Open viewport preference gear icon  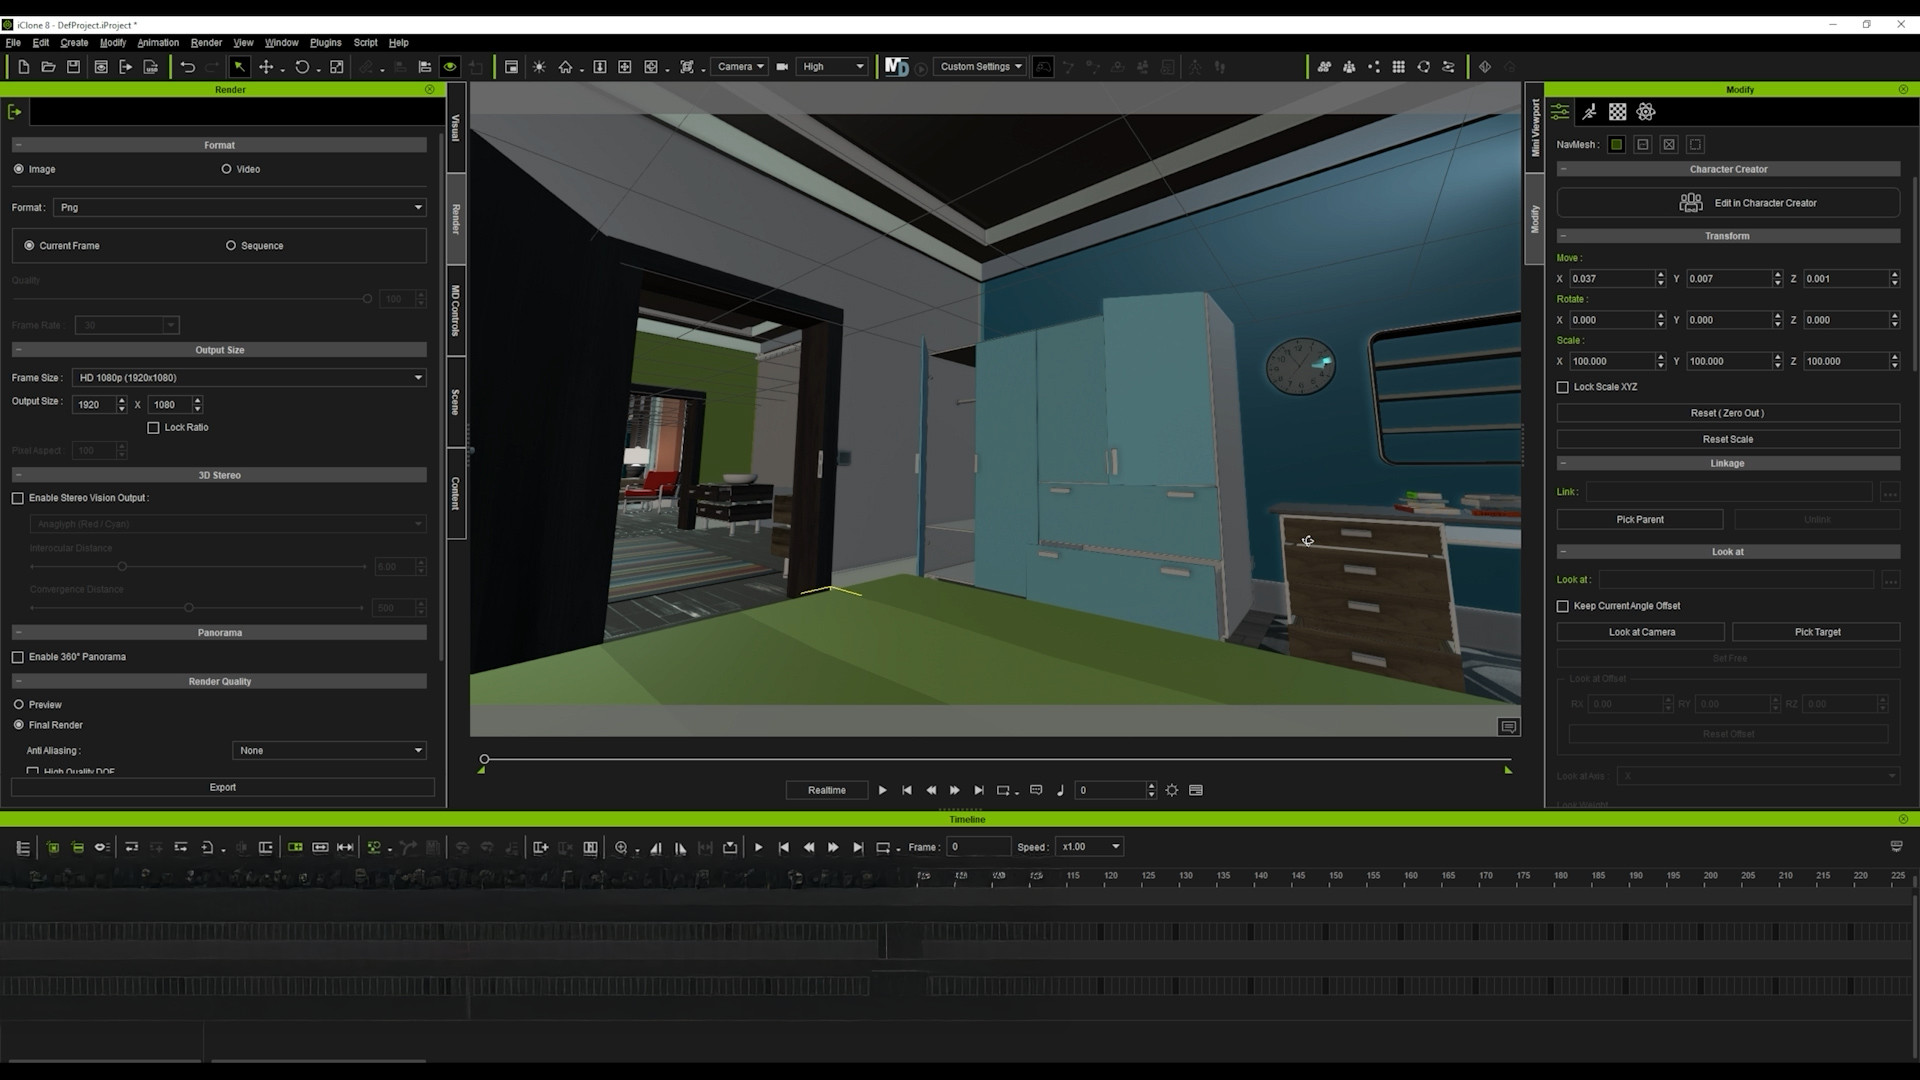click(1171, 790)
